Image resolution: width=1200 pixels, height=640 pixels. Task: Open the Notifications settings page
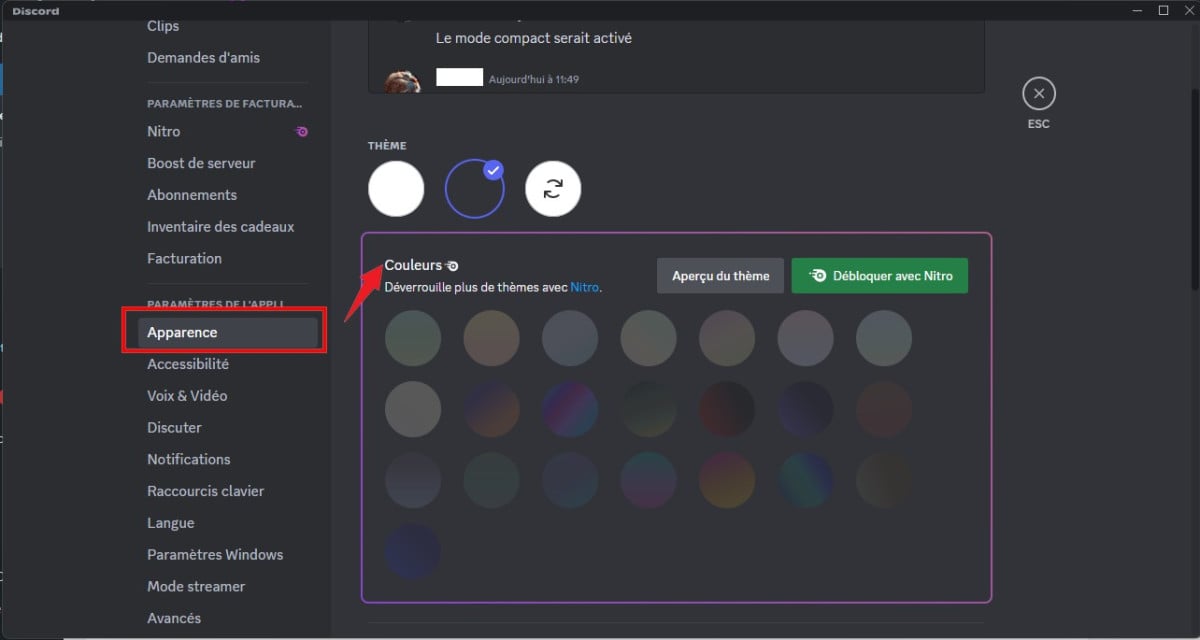(x=189, y=459)
